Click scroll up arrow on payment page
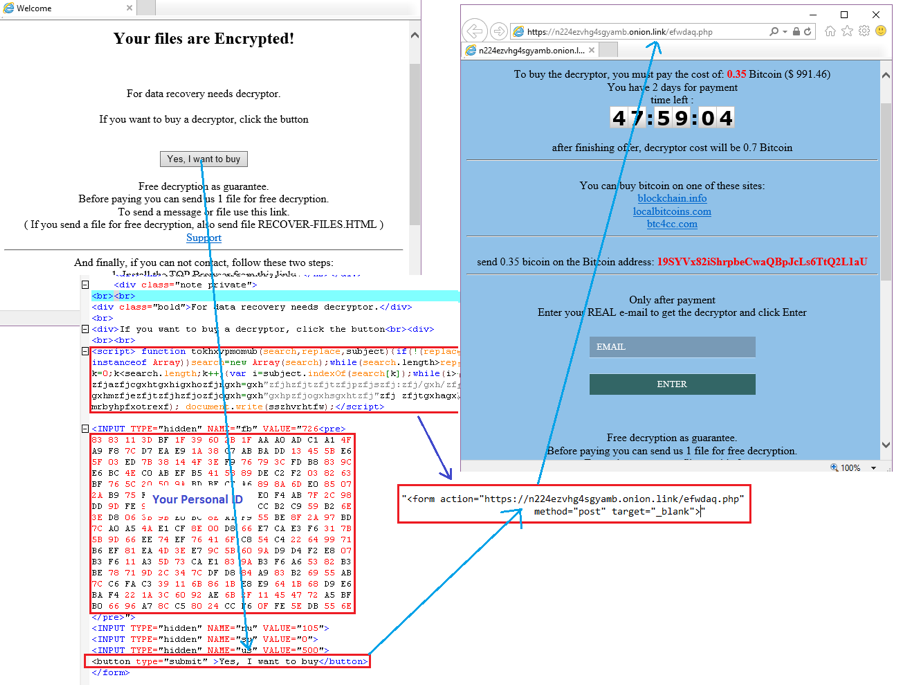The image size is (899, 685). (x=886, y=75)
